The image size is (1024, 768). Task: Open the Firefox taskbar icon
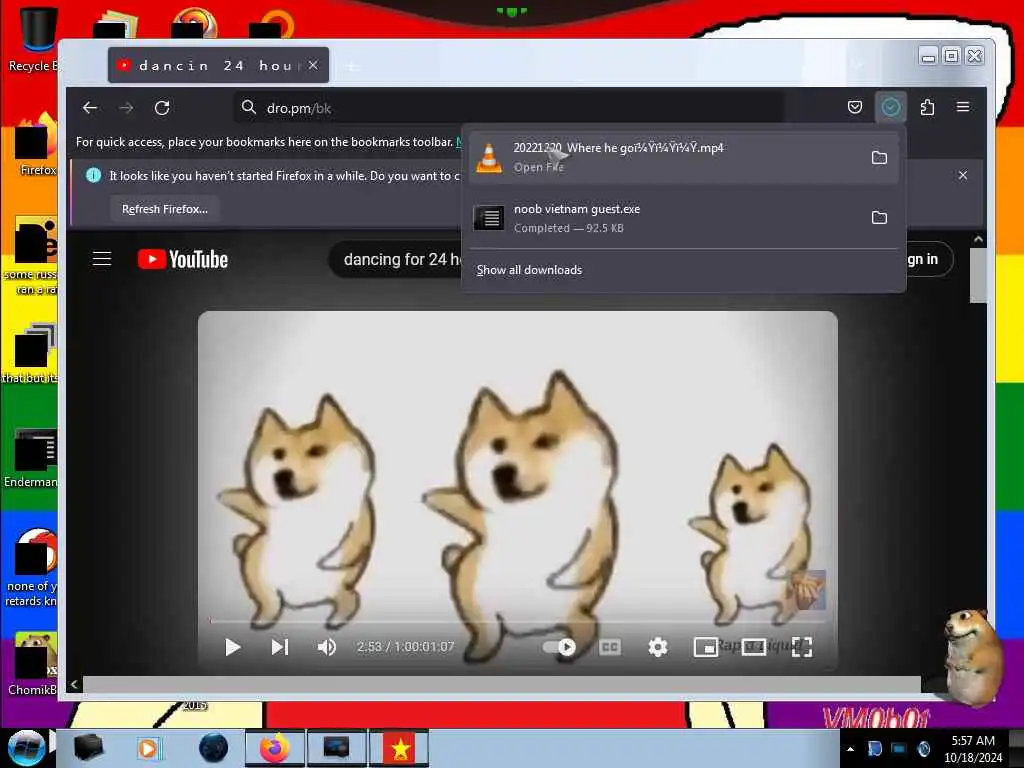(275, 748)
